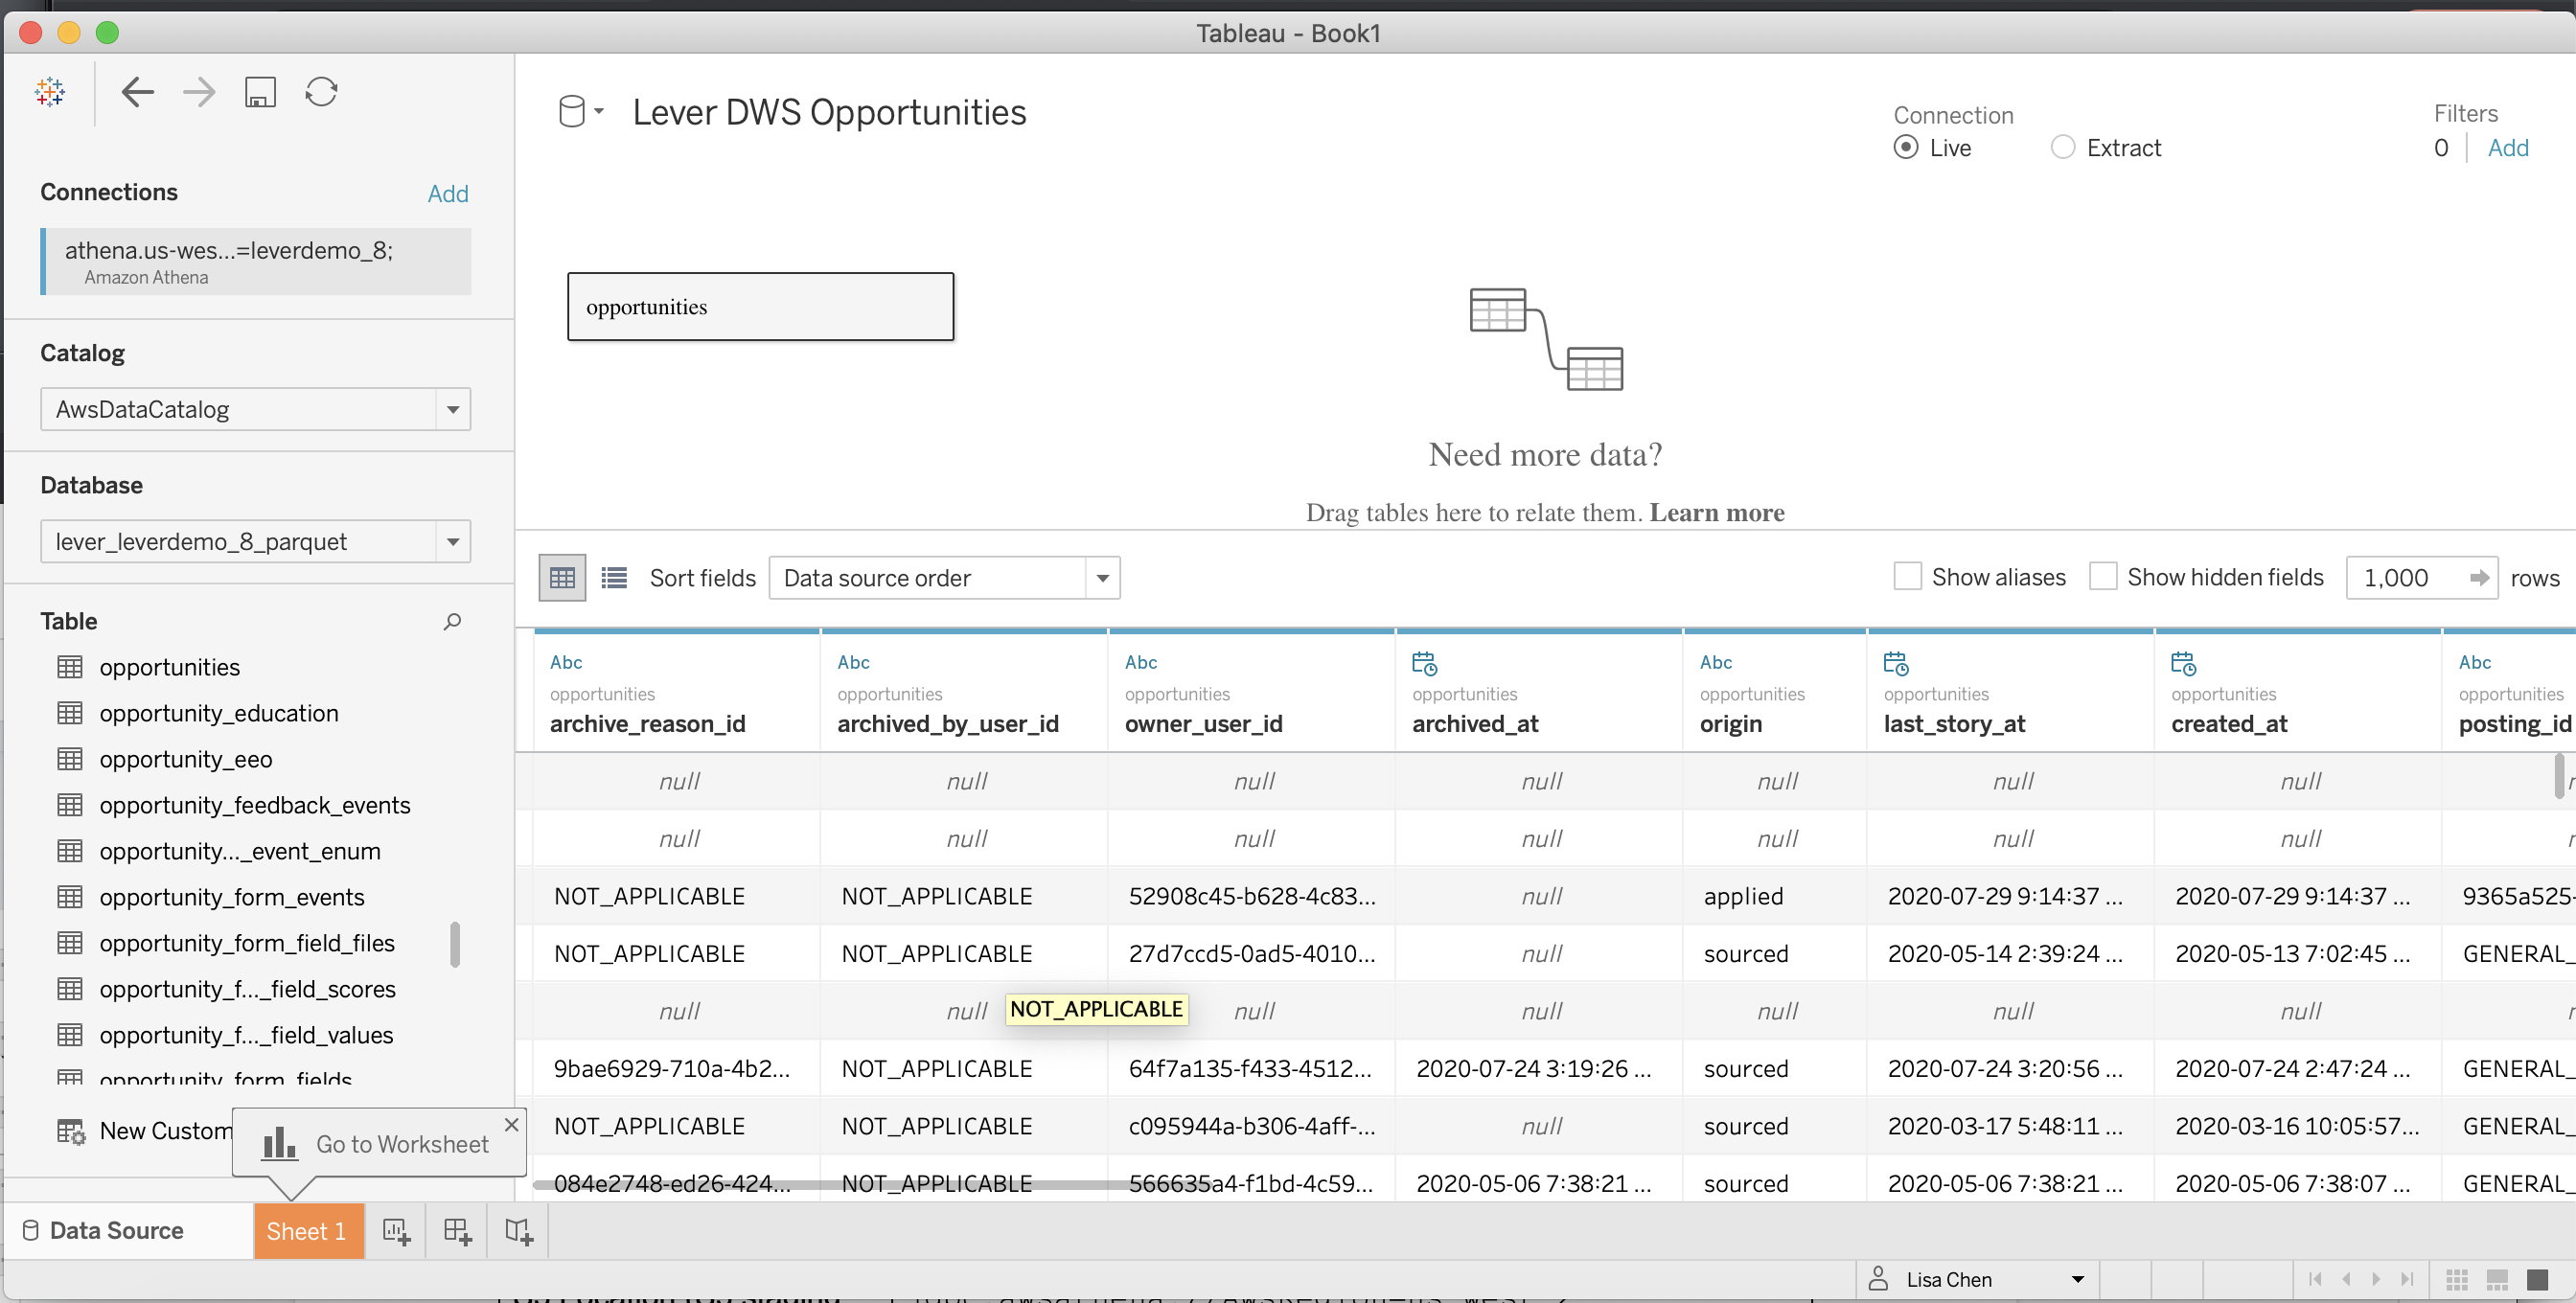Open the Catalog AwsDataCatalog dropdown
Screen dimensions: 2576x1303
(x=255, y=409)
